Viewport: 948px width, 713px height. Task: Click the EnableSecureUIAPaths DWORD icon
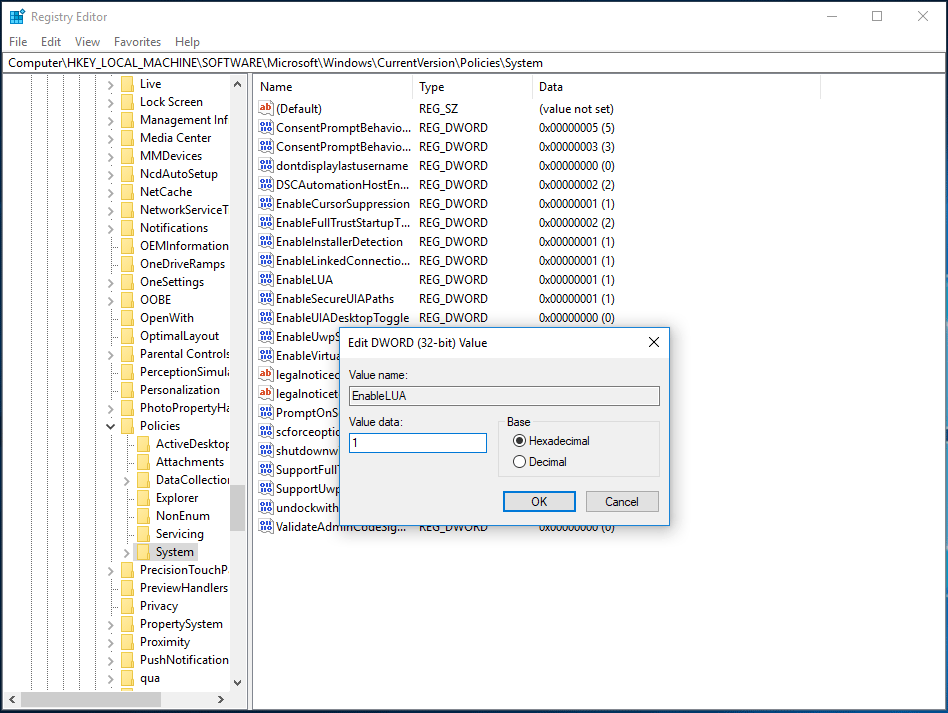click(x=265, y=298)
